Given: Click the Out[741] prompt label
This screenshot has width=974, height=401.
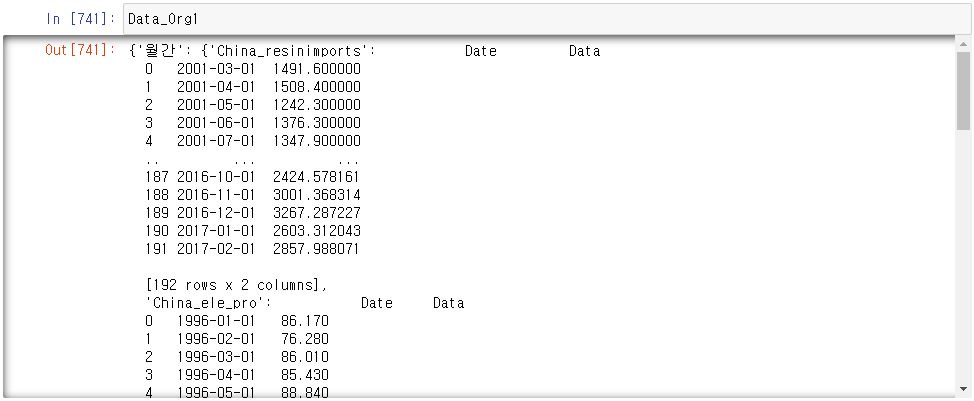Looking at the screenshot, I should pos(81,51).
